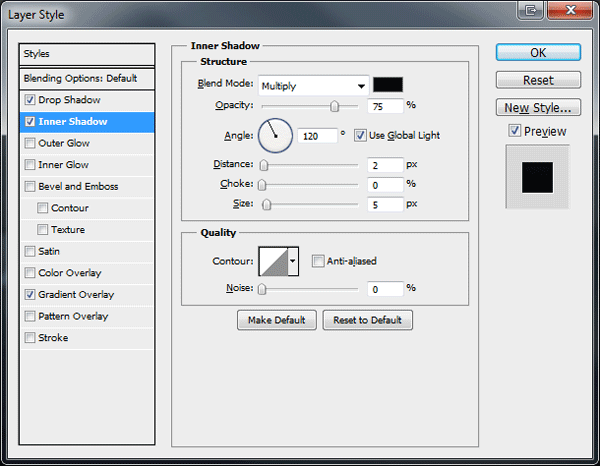Toggle Use Global Light checkbox
Image resolution: width=600 pixels, height=466 pixels.
(x=360, y=135)
